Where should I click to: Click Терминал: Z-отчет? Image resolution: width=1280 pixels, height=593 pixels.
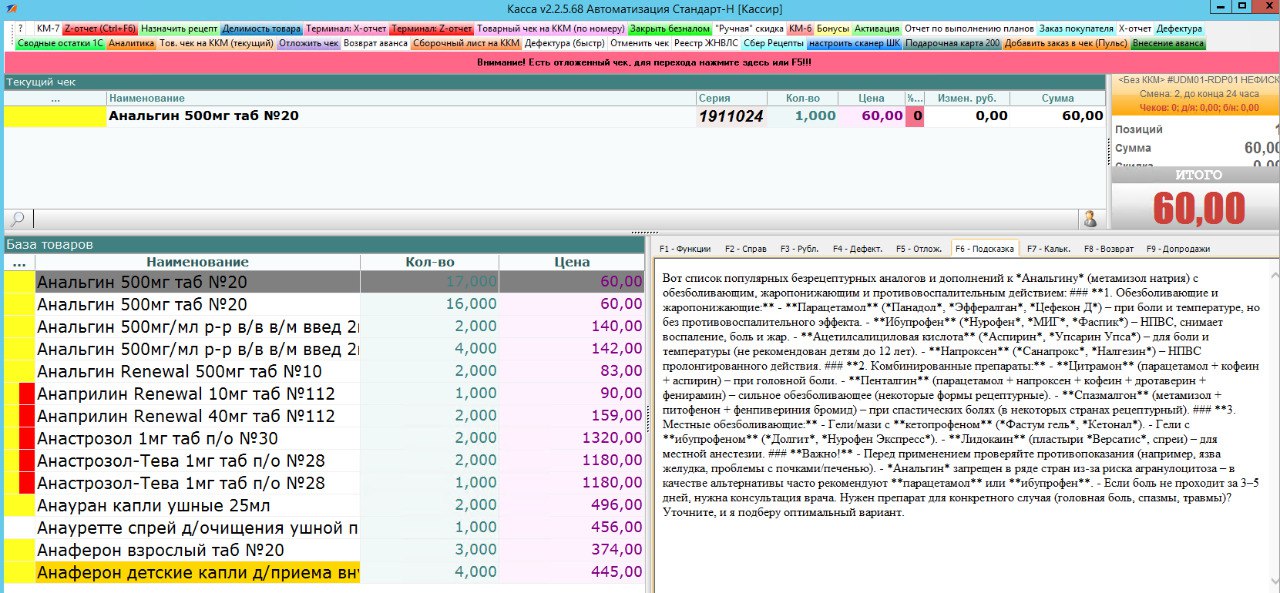coord(432,29)
